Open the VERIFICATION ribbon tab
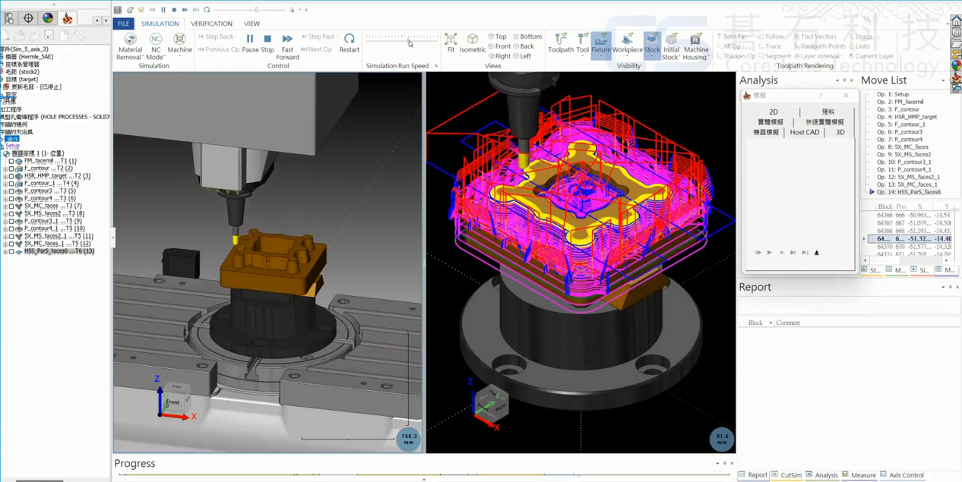This screenshot has height=482, width=962. click(x=211, y=24)
